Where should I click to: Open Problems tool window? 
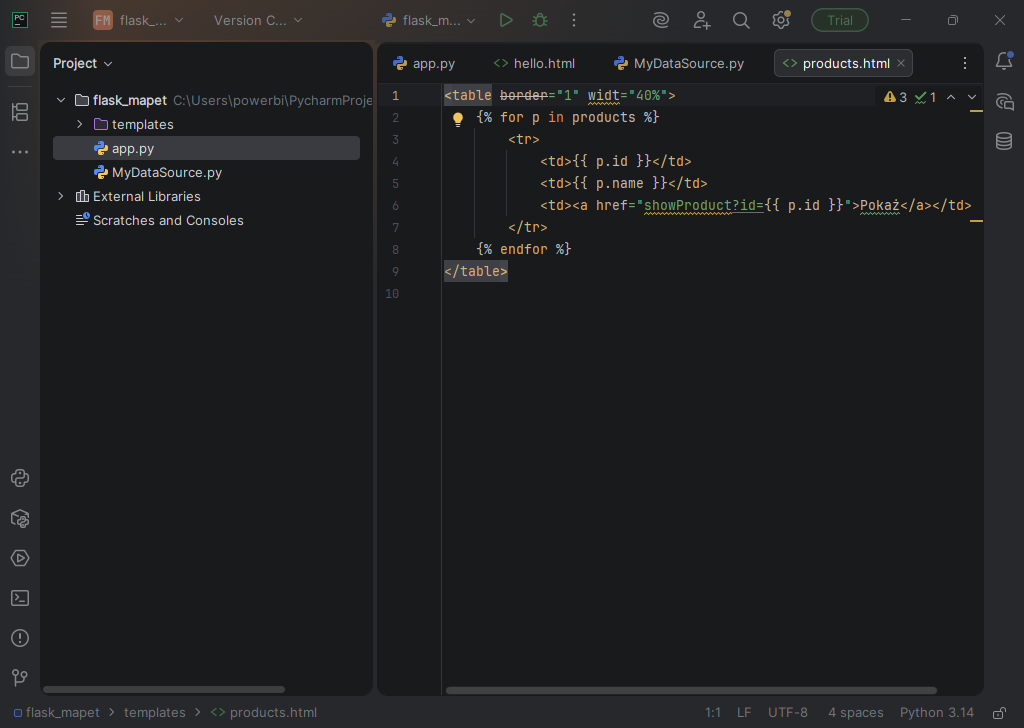point(20,638)
